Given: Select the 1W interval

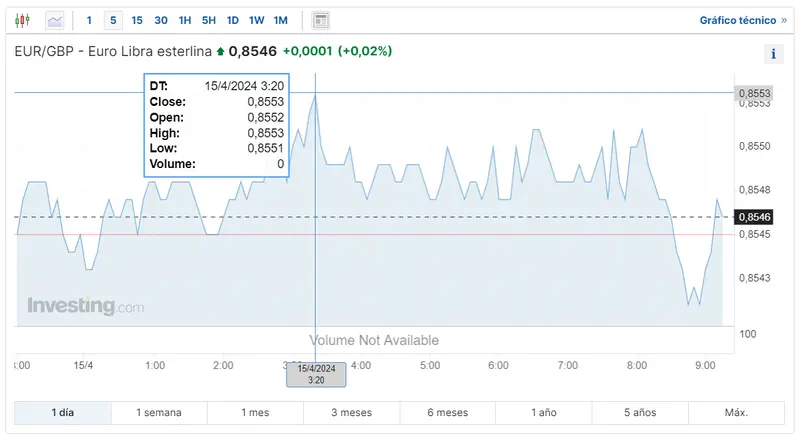Looking at the screenshot, I should [x=257, y=20].
